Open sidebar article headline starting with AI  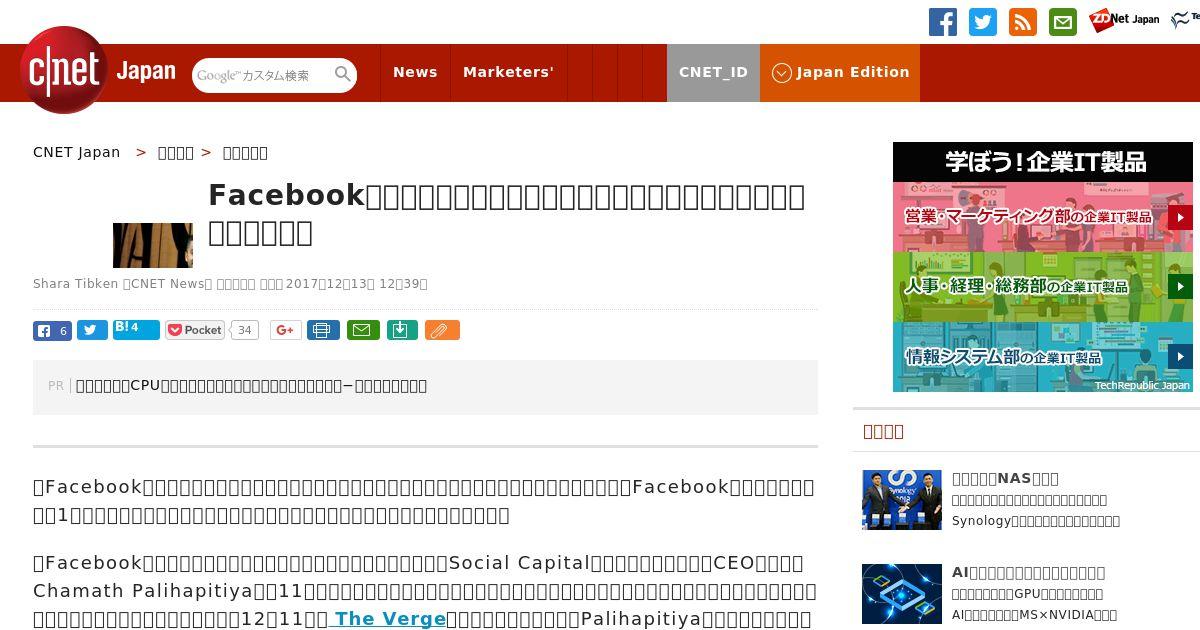pyautogui.click(x=1028, y=572)
